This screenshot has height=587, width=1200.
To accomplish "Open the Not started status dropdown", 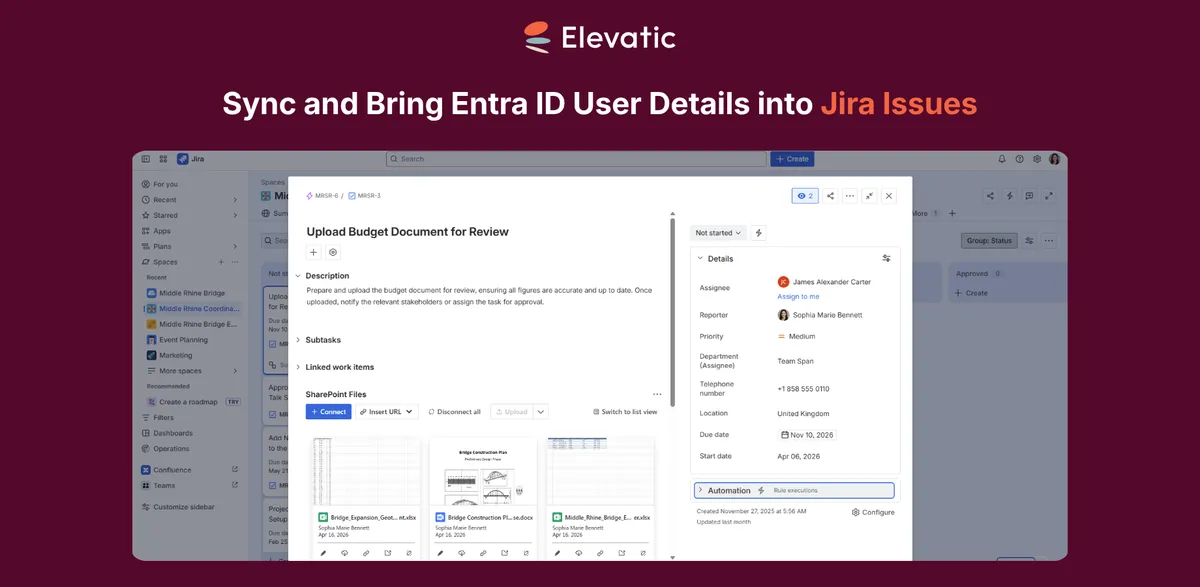I will (719, 233).
